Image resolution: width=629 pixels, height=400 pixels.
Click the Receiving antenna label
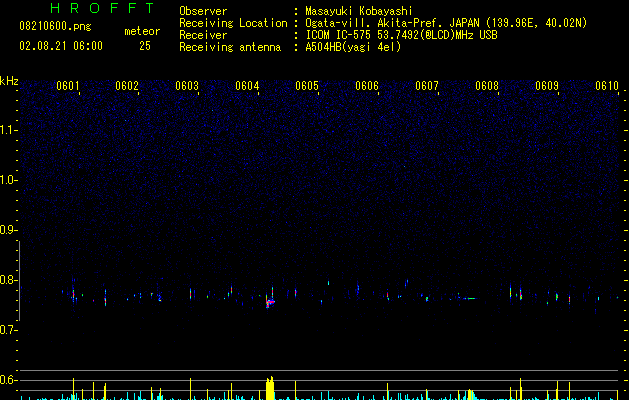tap(230, 47)
